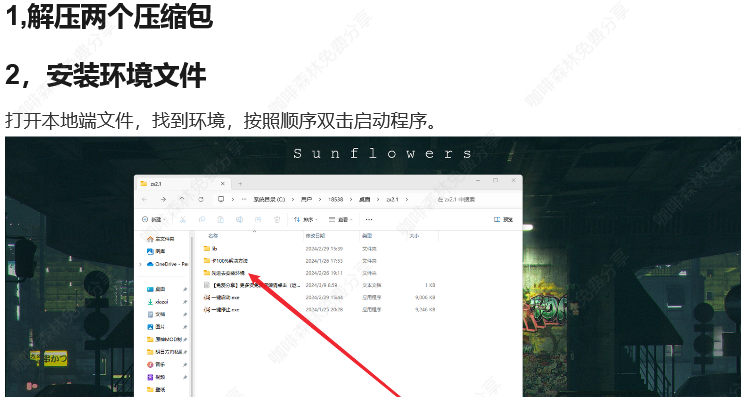Click the Rename icon in toolbar

coord(239,219)
